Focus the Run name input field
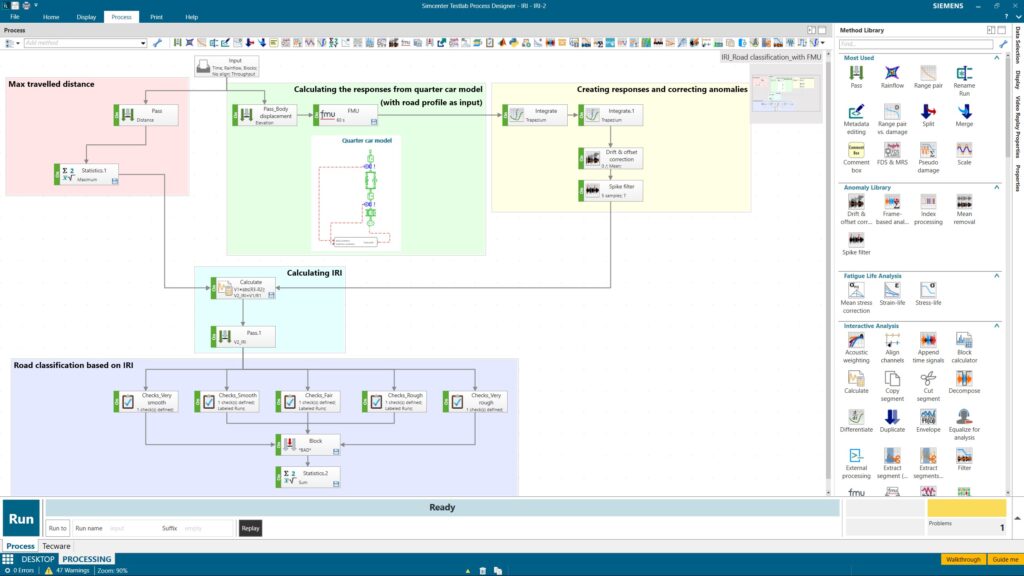This screenshot has width=1024, height=576. click(132, 528)
